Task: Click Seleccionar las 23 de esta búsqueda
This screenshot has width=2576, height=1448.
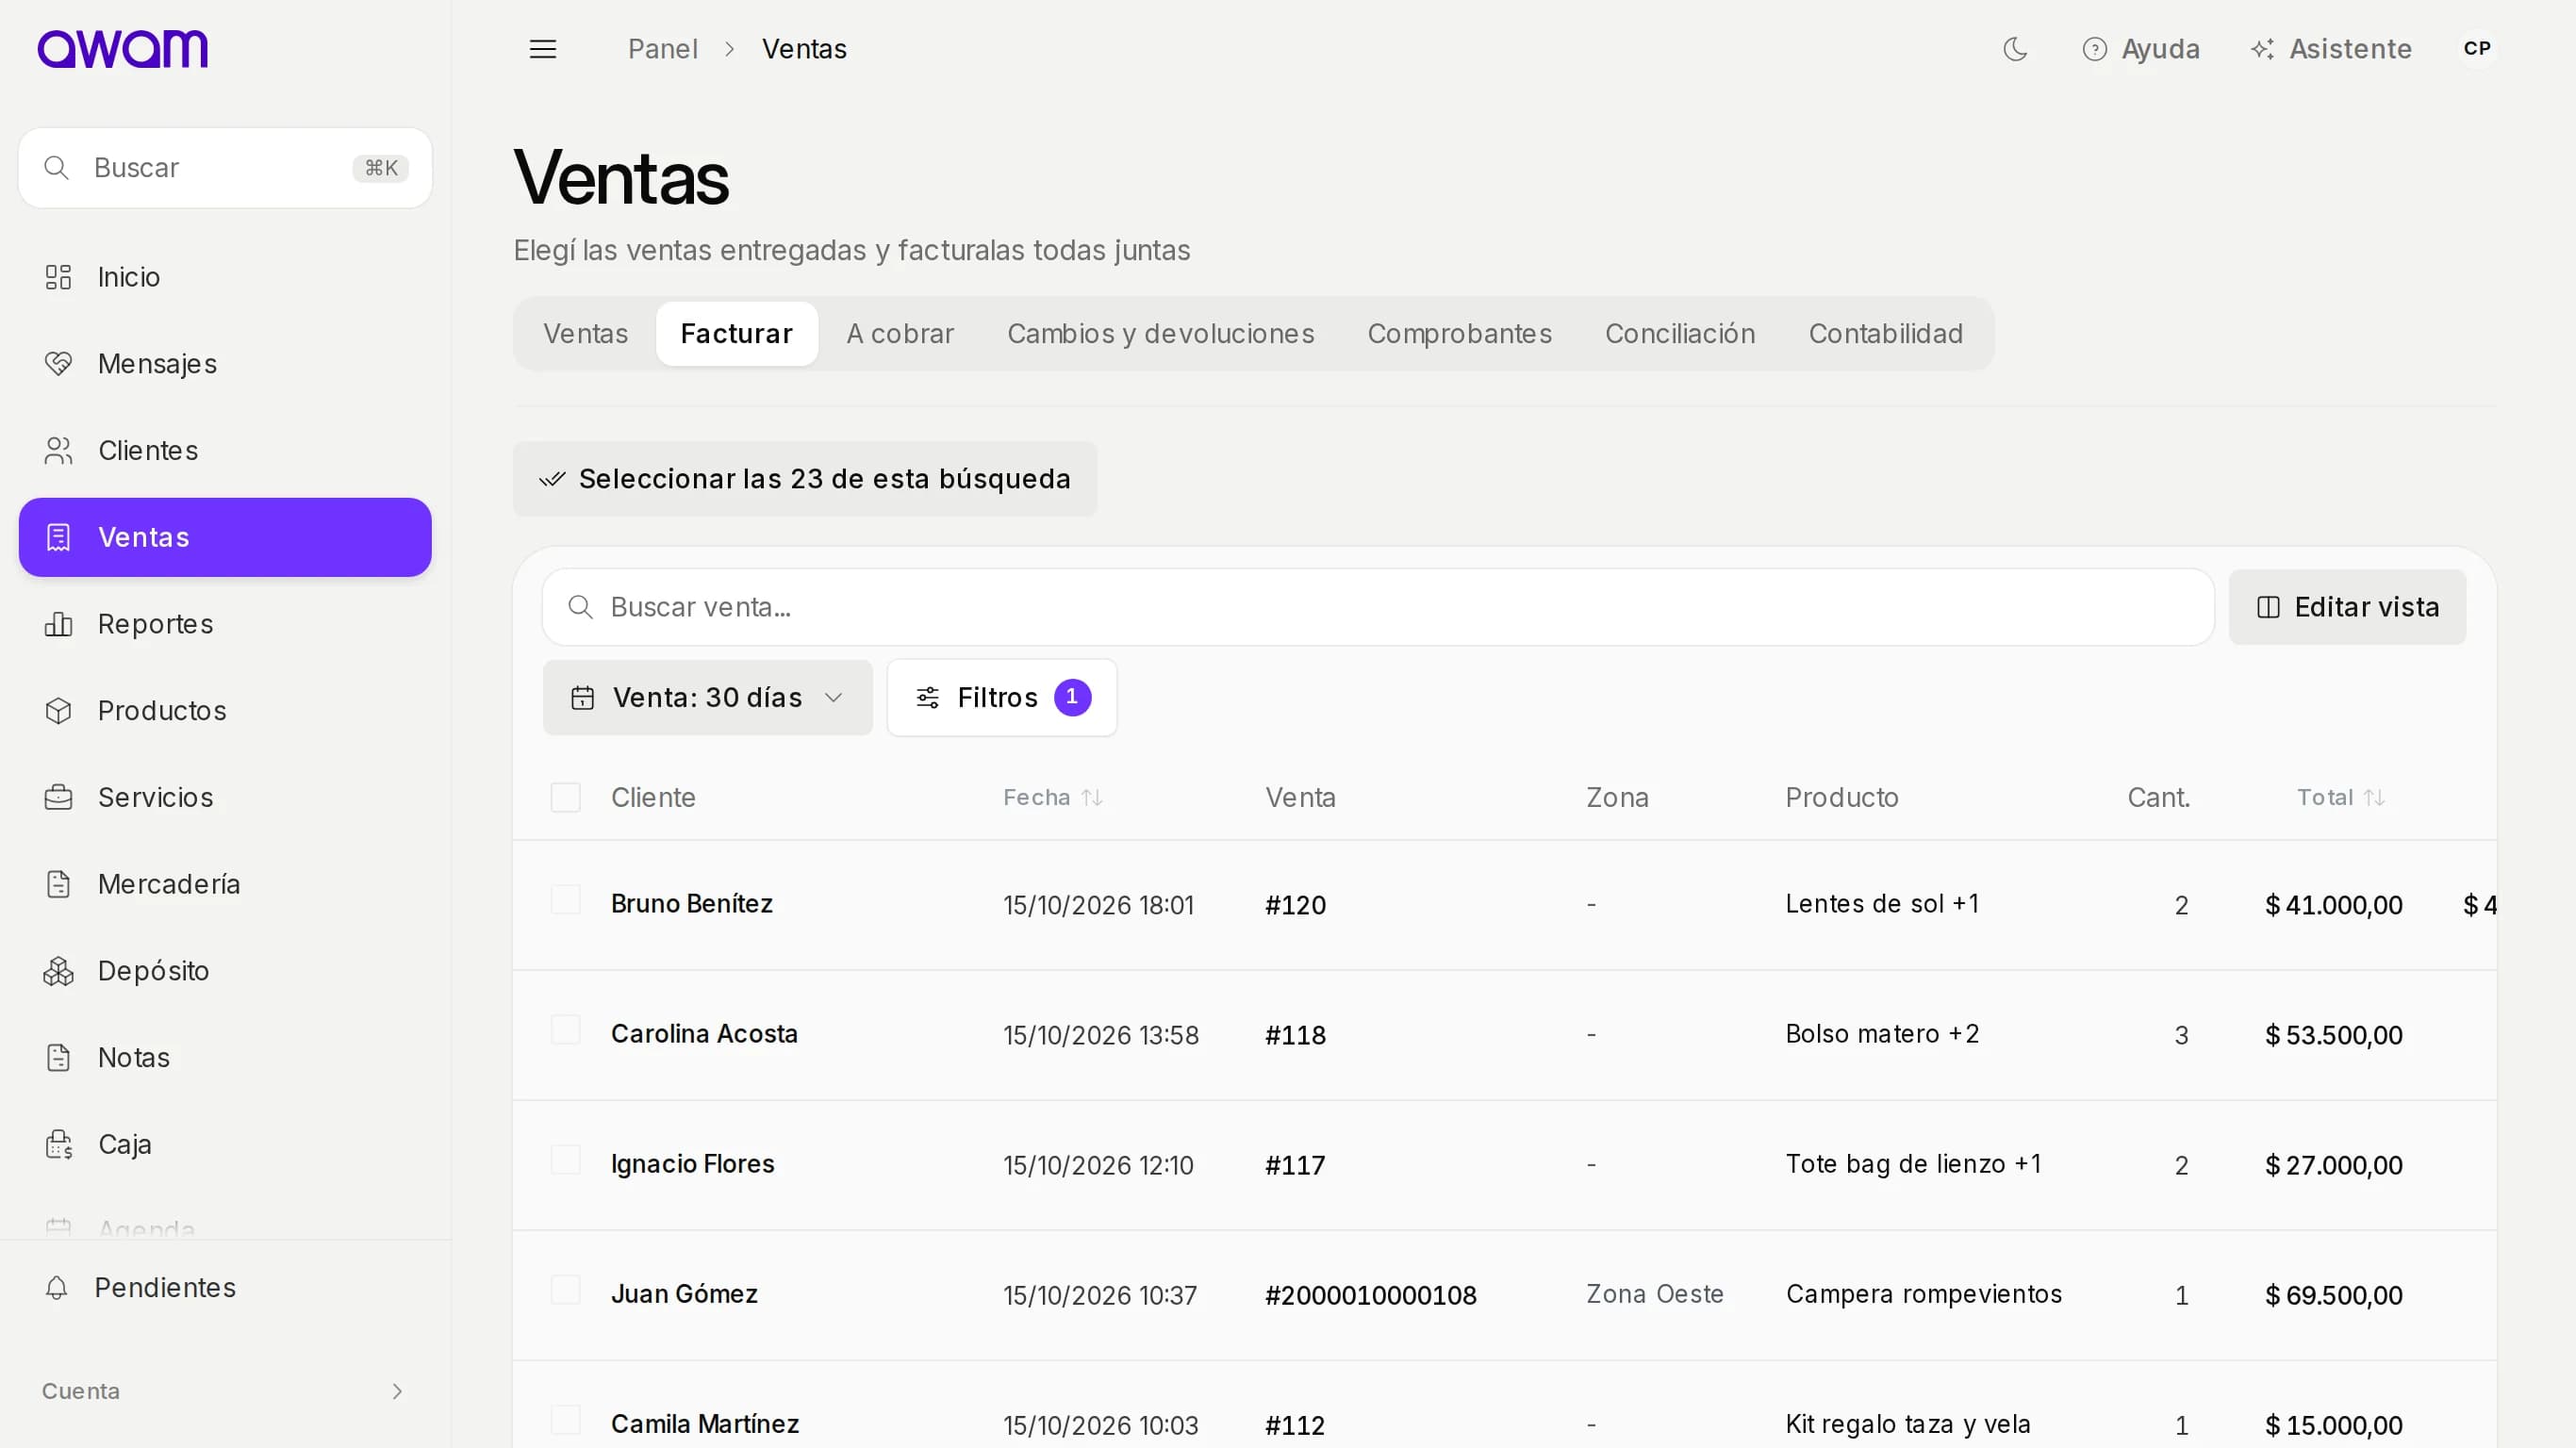Action: [805, 479]
